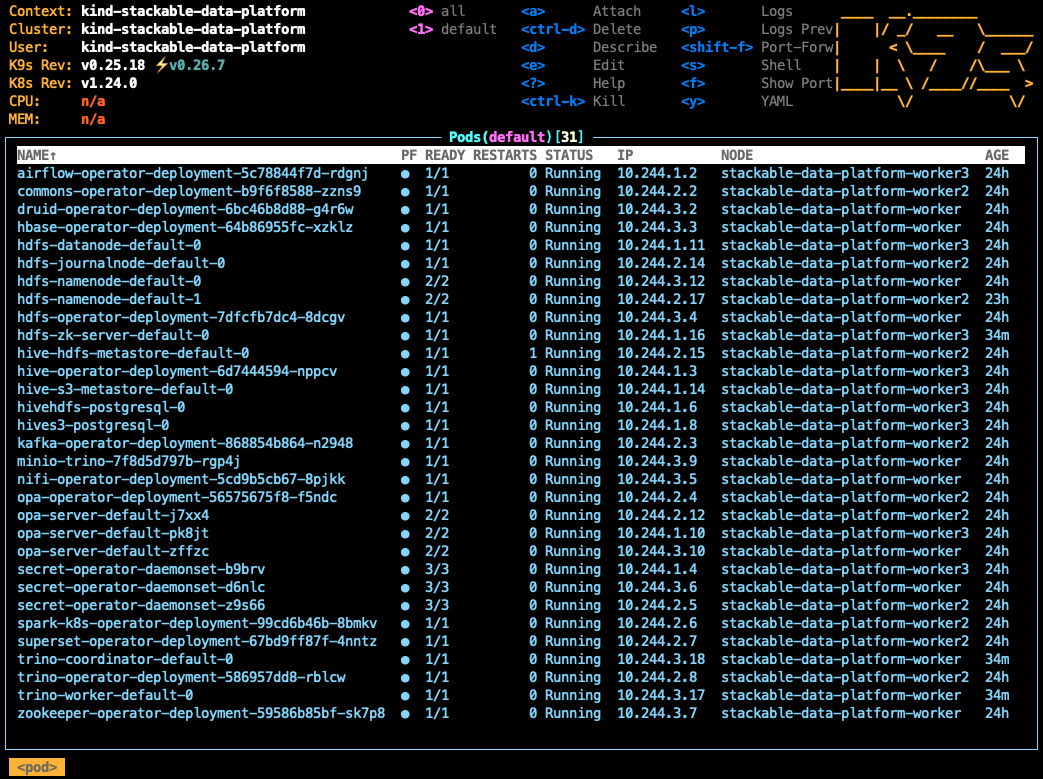
Task: Select hive-operator-deployment-6d7444594-nppcv pod
Action: [x=520, y=371]
